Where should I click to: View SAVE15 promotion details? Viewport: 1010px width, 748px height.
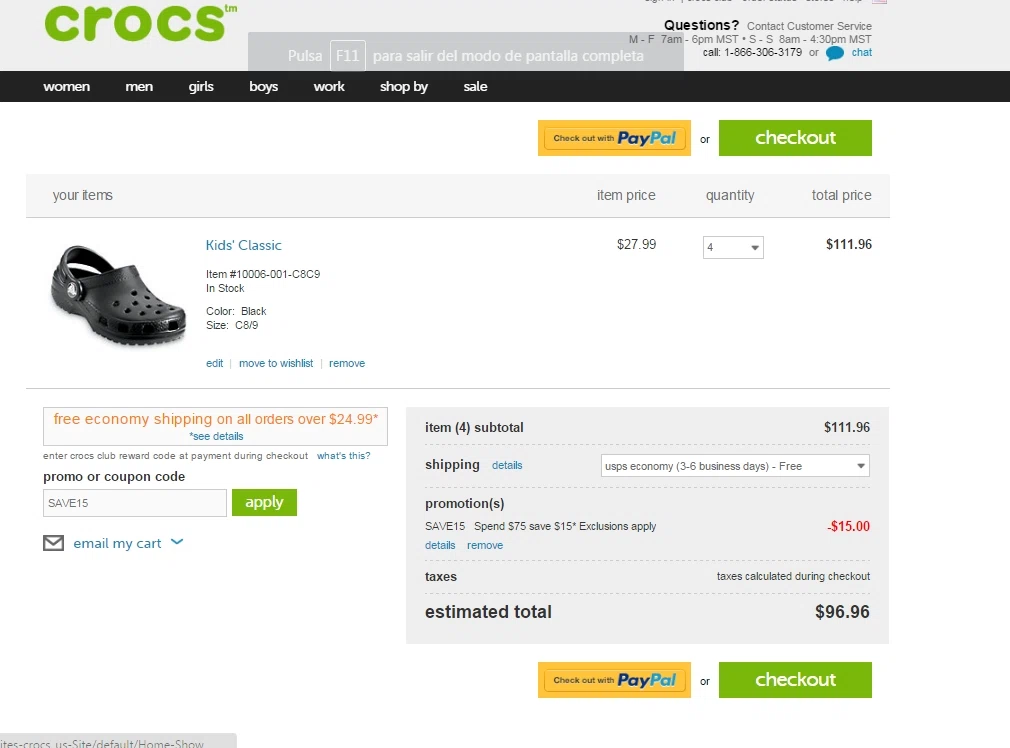[x=440, y=545]
